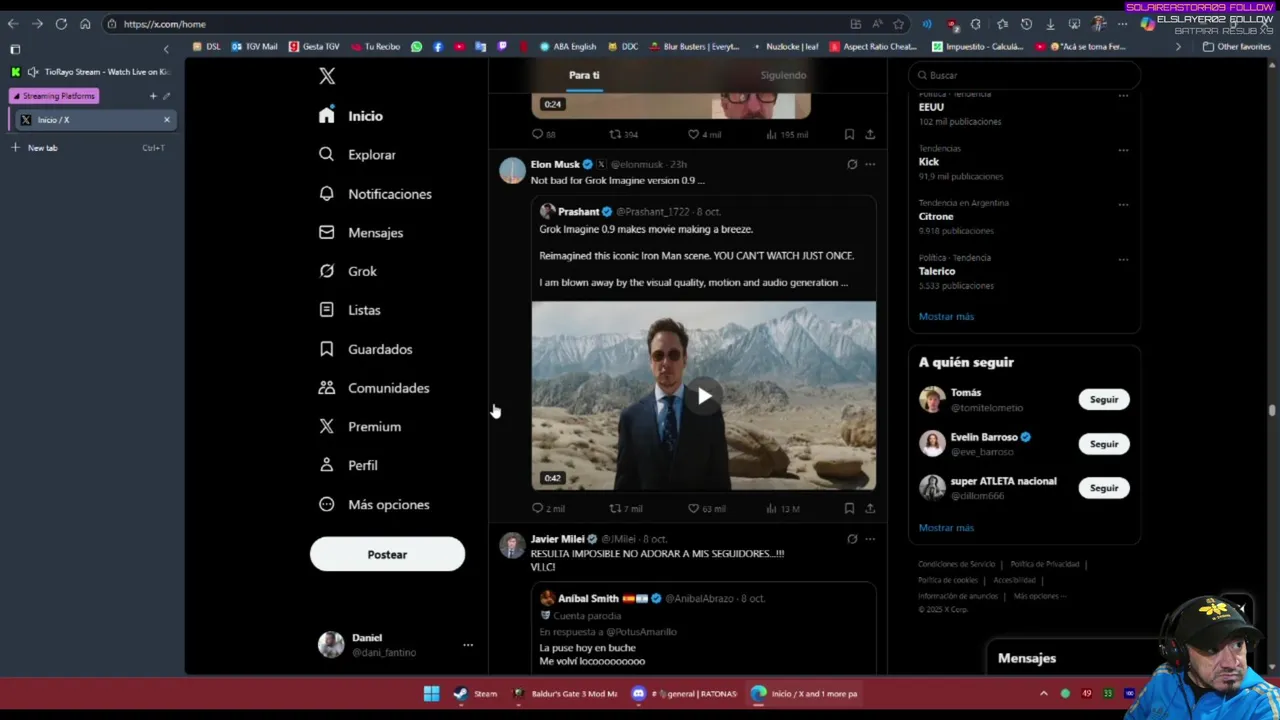Viewport: 1280px width, 720px height.
Task: Close the Inicio / X tab
Action: [x=167, y=120]
